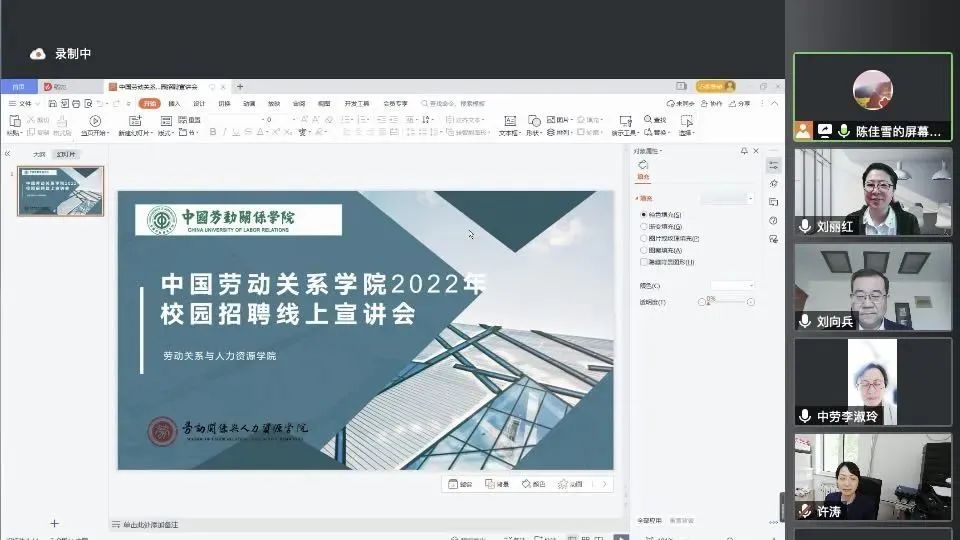Click the Picture (图片) icon
Screen dimensions: 960x540
pyautogui.click(x=551, y=119)
